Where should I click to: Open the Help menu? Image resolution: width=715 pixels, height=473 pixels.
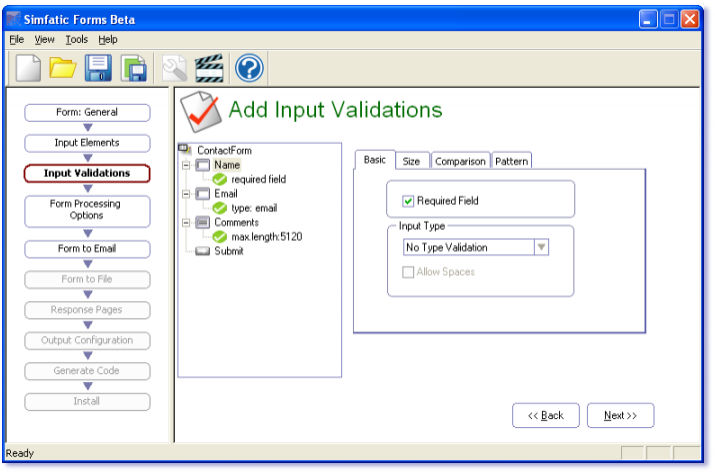108,40
